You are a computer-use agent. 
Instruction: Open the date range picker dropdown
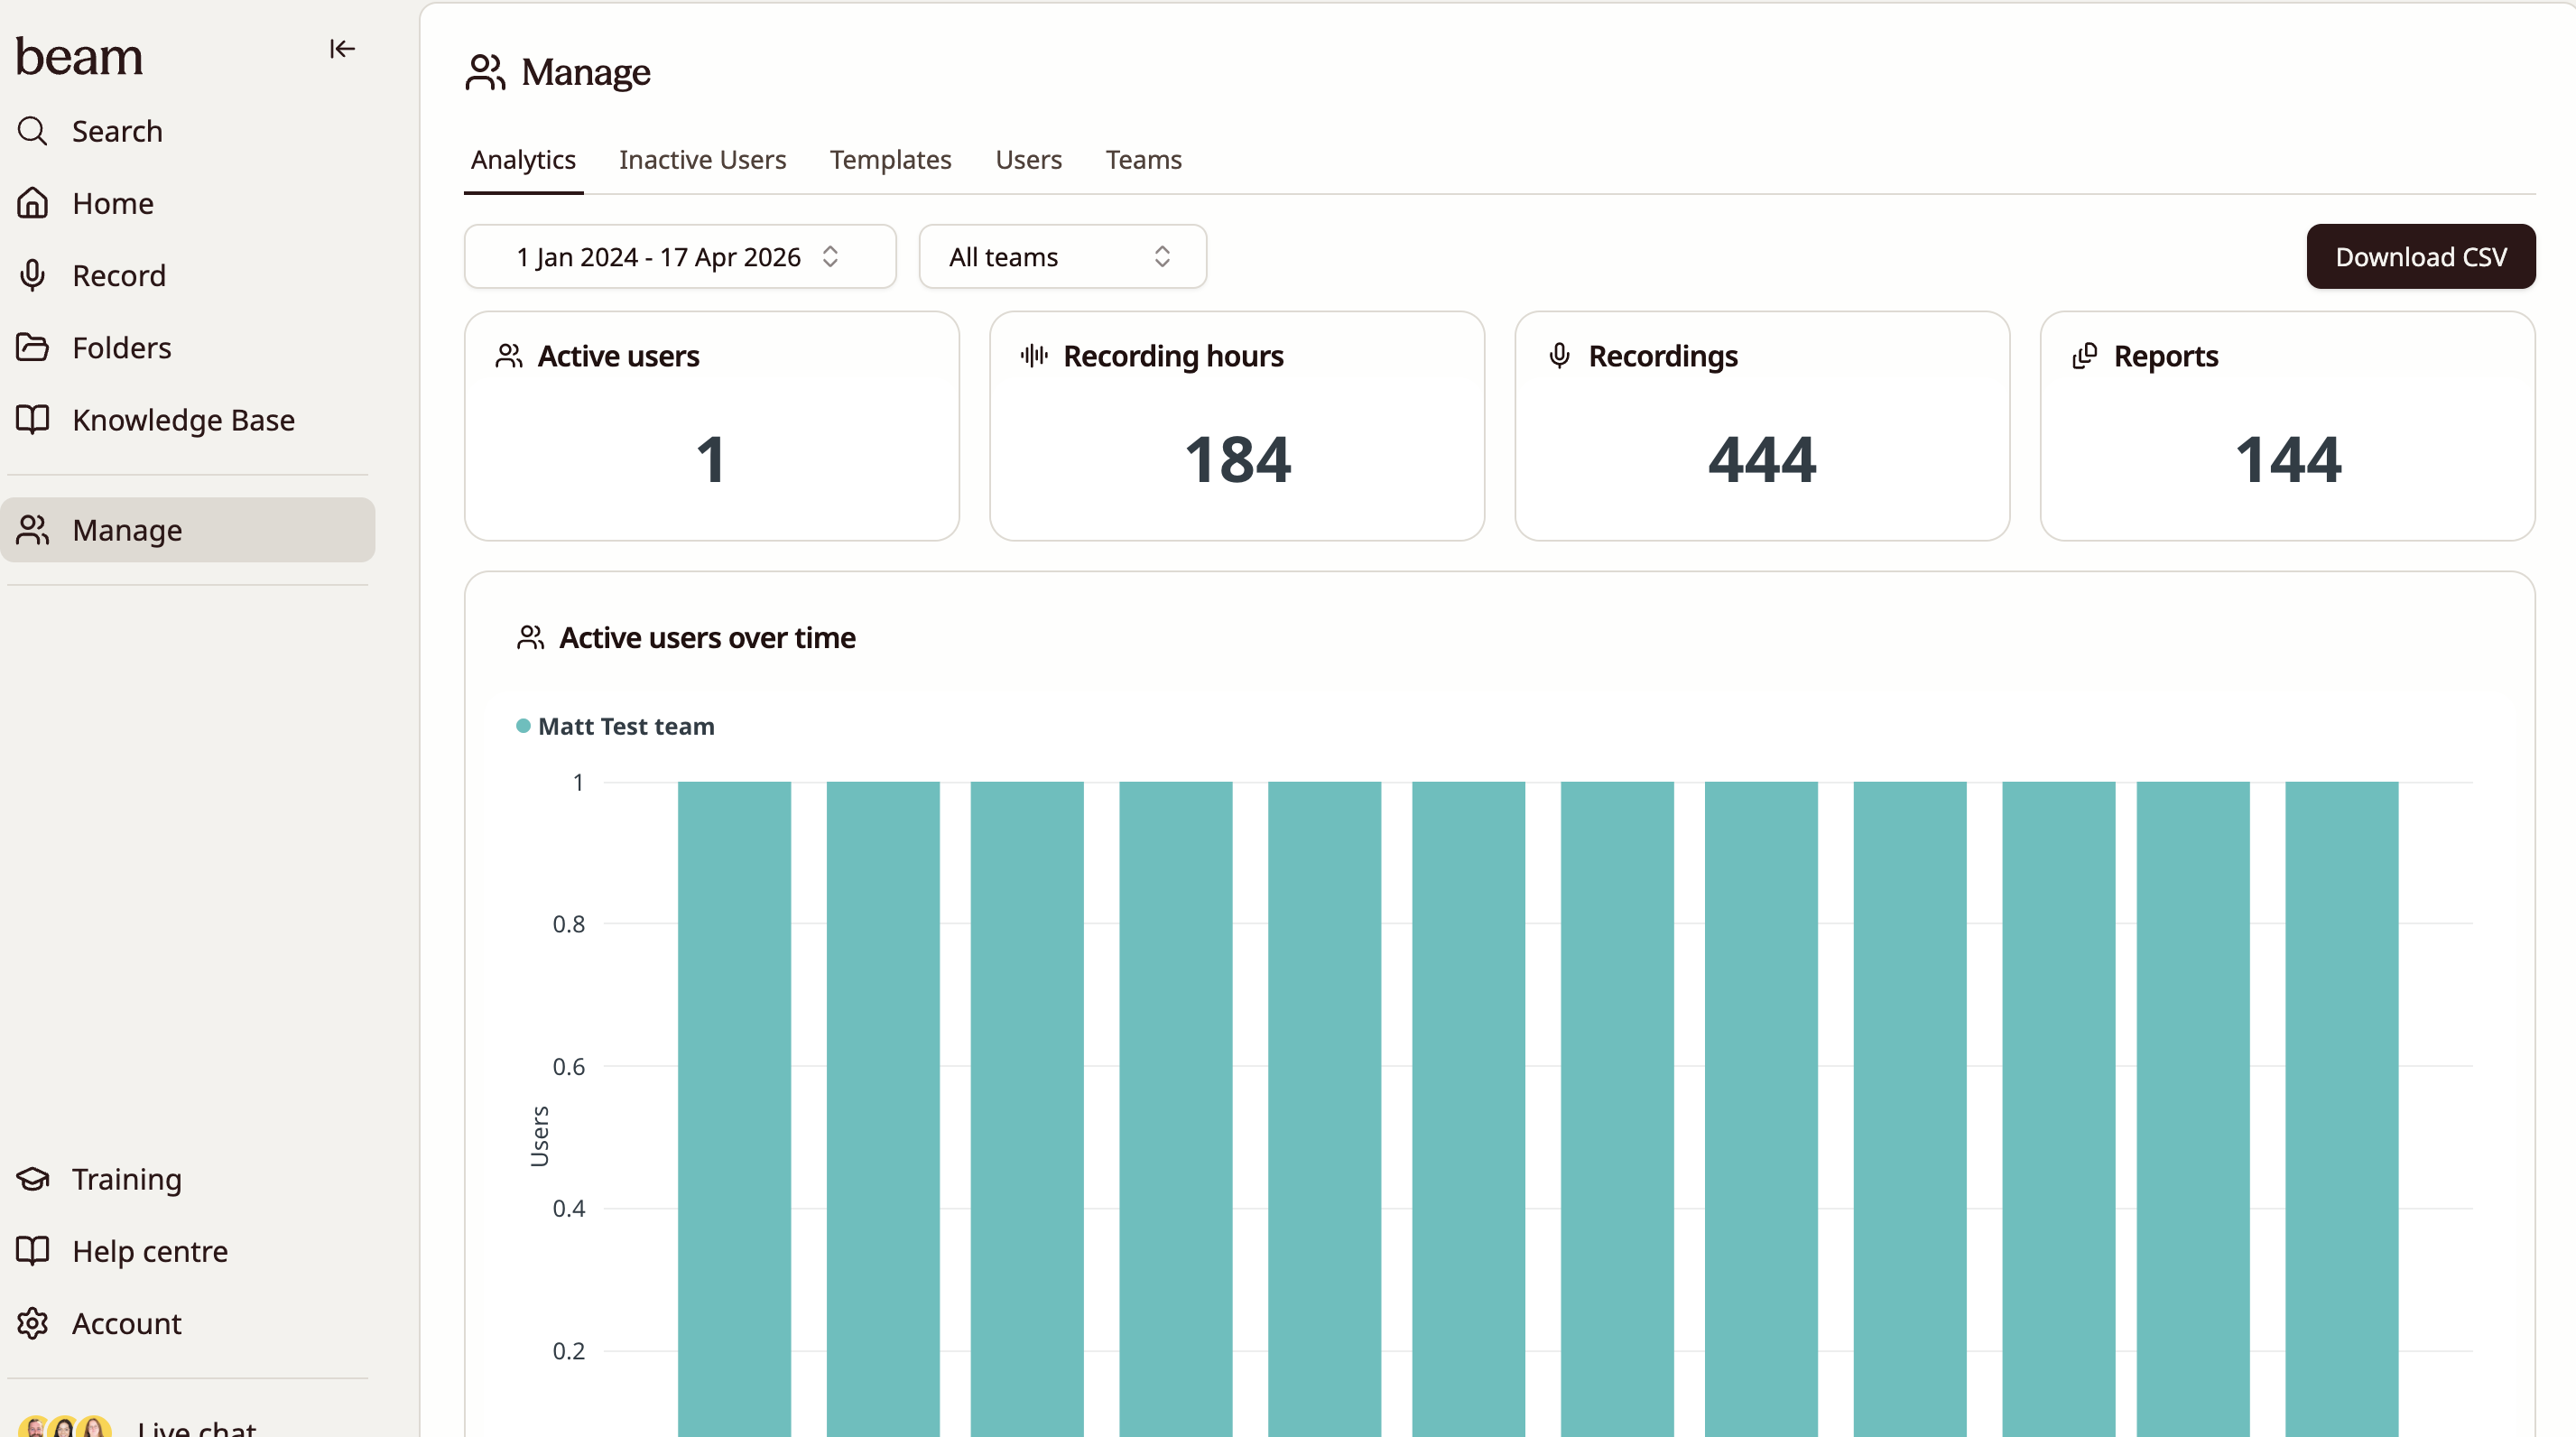click(658, 257)
